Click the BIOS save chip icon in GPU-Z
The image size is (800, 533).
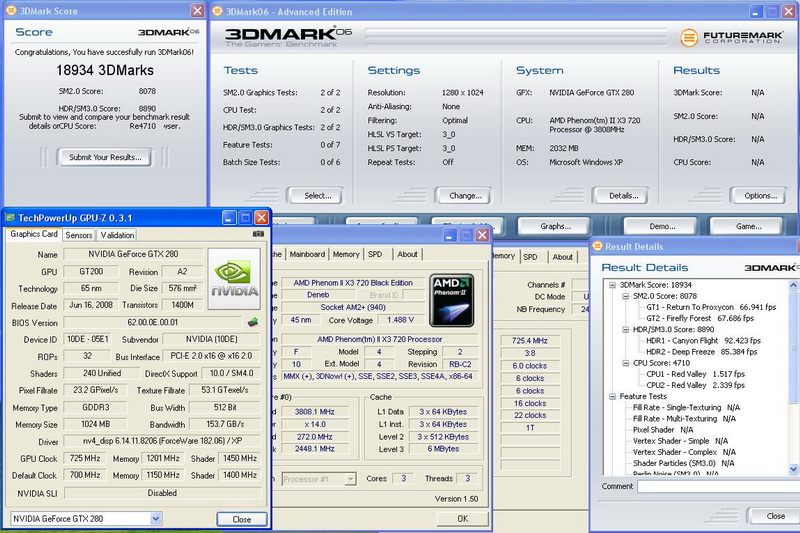coord(253,322)
